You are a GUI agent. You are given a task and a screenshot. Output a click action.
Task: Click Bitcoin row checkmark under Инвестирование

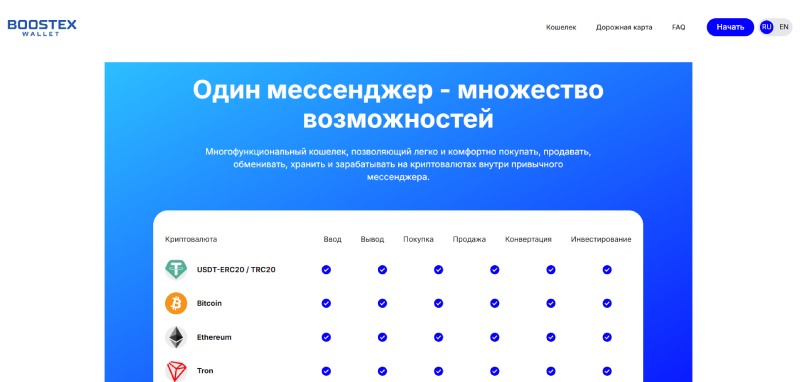(x=607, y=303)
